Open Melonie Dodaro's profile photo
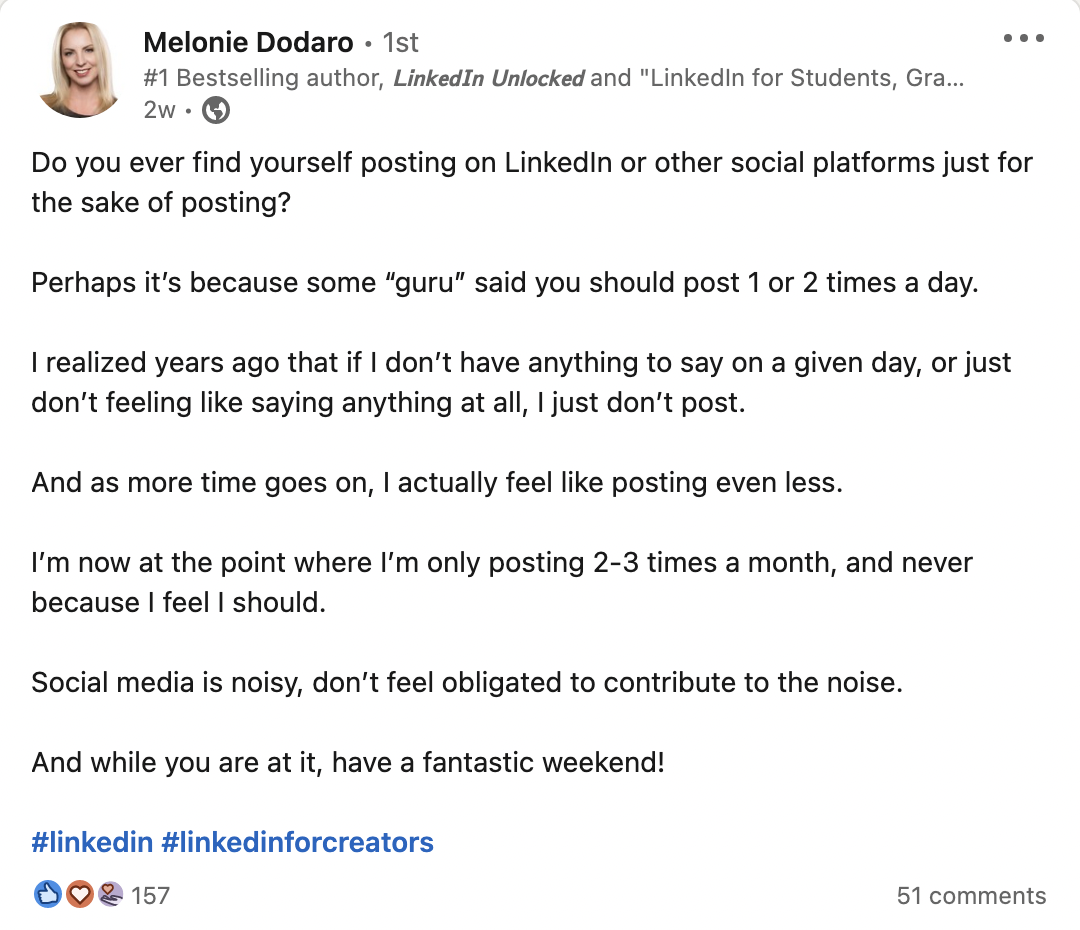This screenshot has height=930, width=1080. click(x=79, y=68)
